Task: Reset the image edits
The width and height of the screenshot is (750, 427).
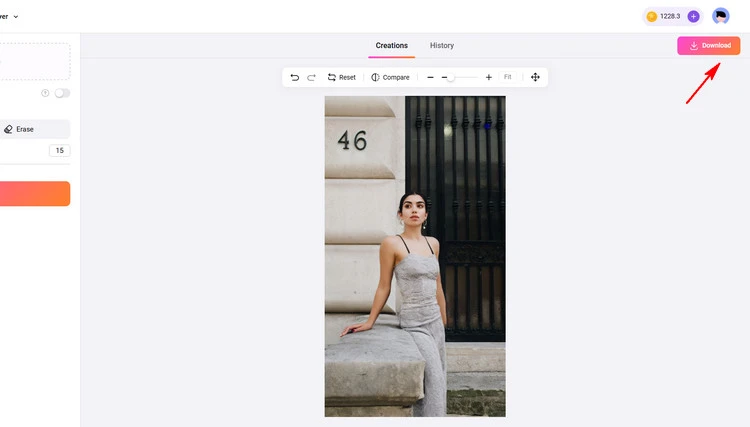Action: (x=342, y=77)
